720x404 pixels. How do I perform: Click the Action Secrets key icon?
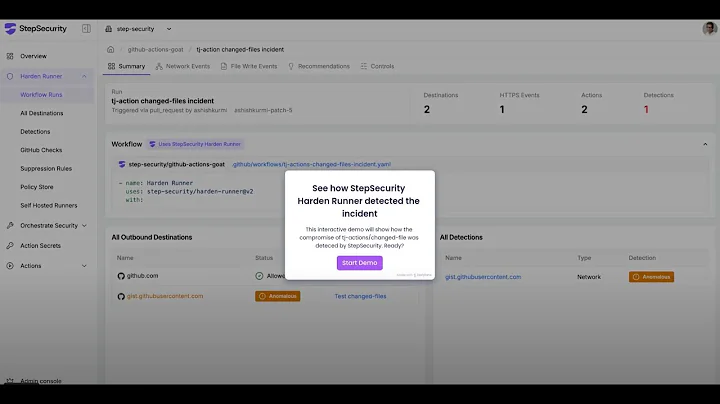tap(10, 246)
